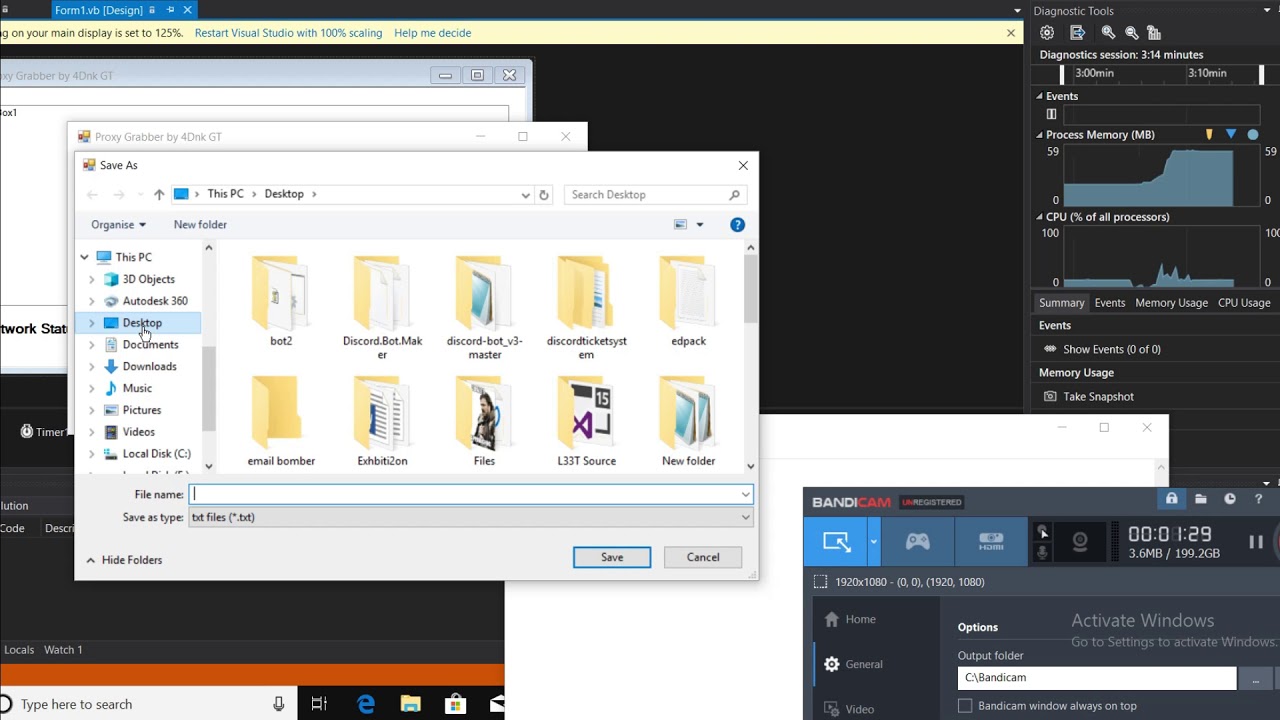Select Downloads in the navigation tree
The height and width of the screenshot is (720, 1280).
(149, 367)
